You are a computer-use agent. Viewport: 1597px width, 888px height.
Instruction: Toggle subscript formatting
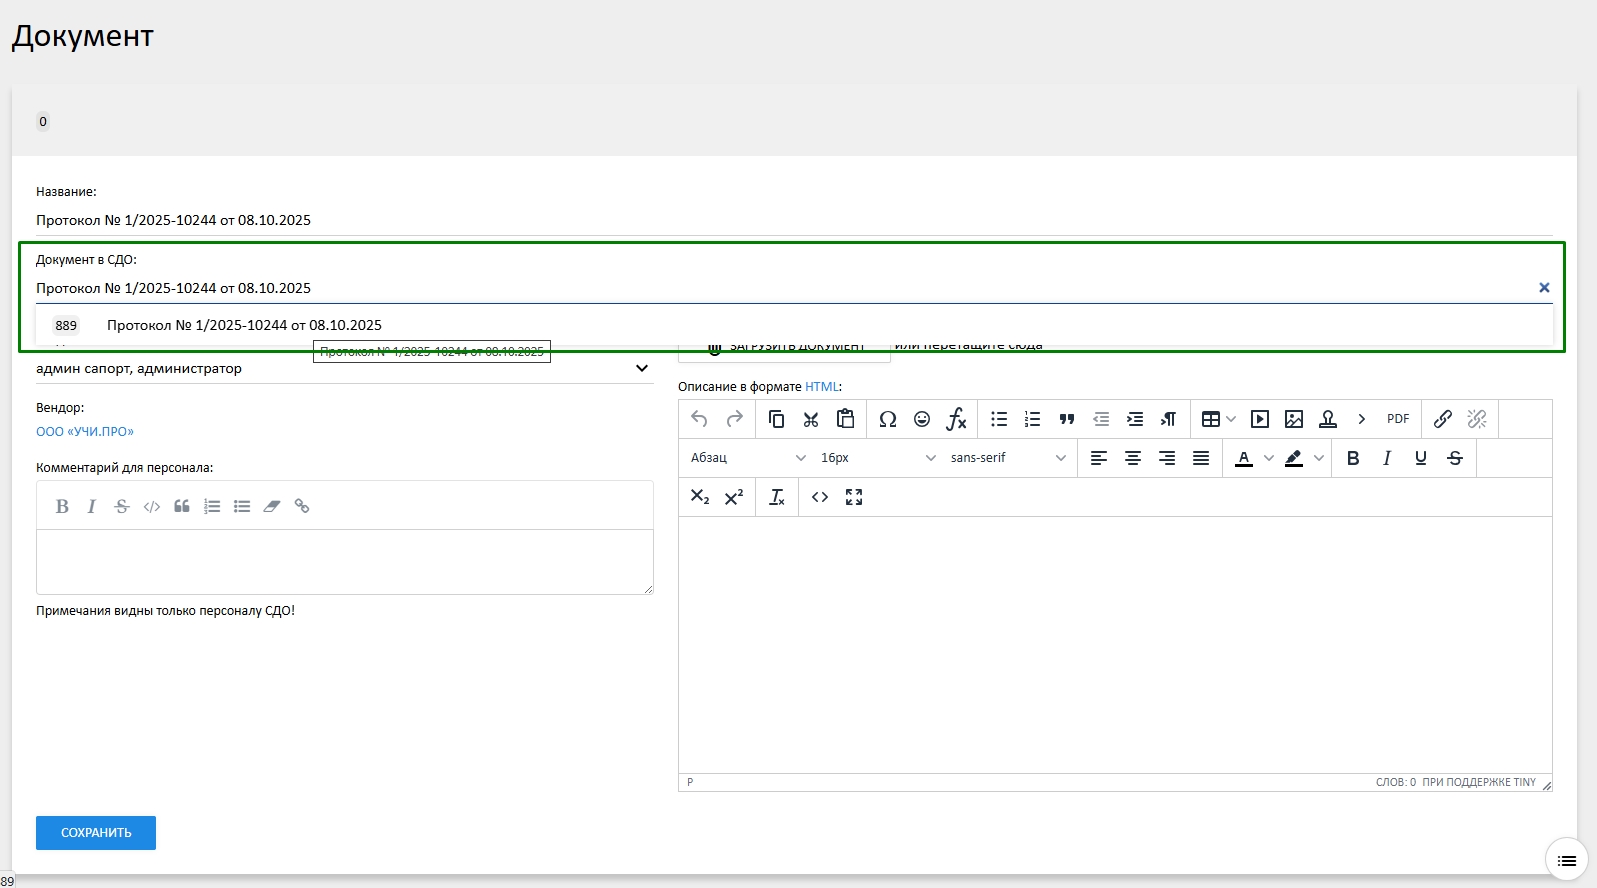click(x=700, y=497)
